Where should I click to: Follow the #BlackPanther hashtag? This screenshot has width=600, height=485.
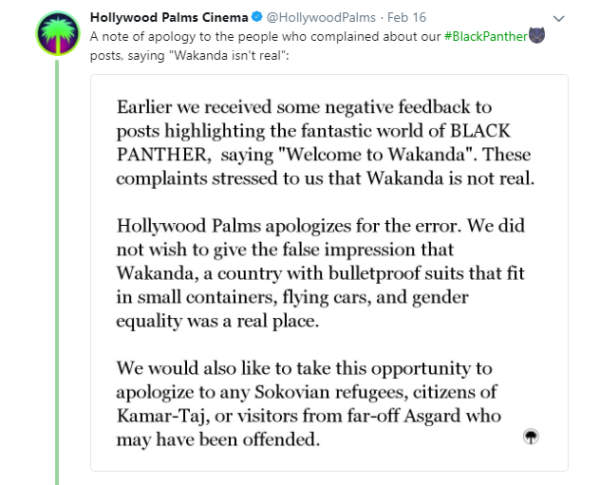(x=488, y=36)
